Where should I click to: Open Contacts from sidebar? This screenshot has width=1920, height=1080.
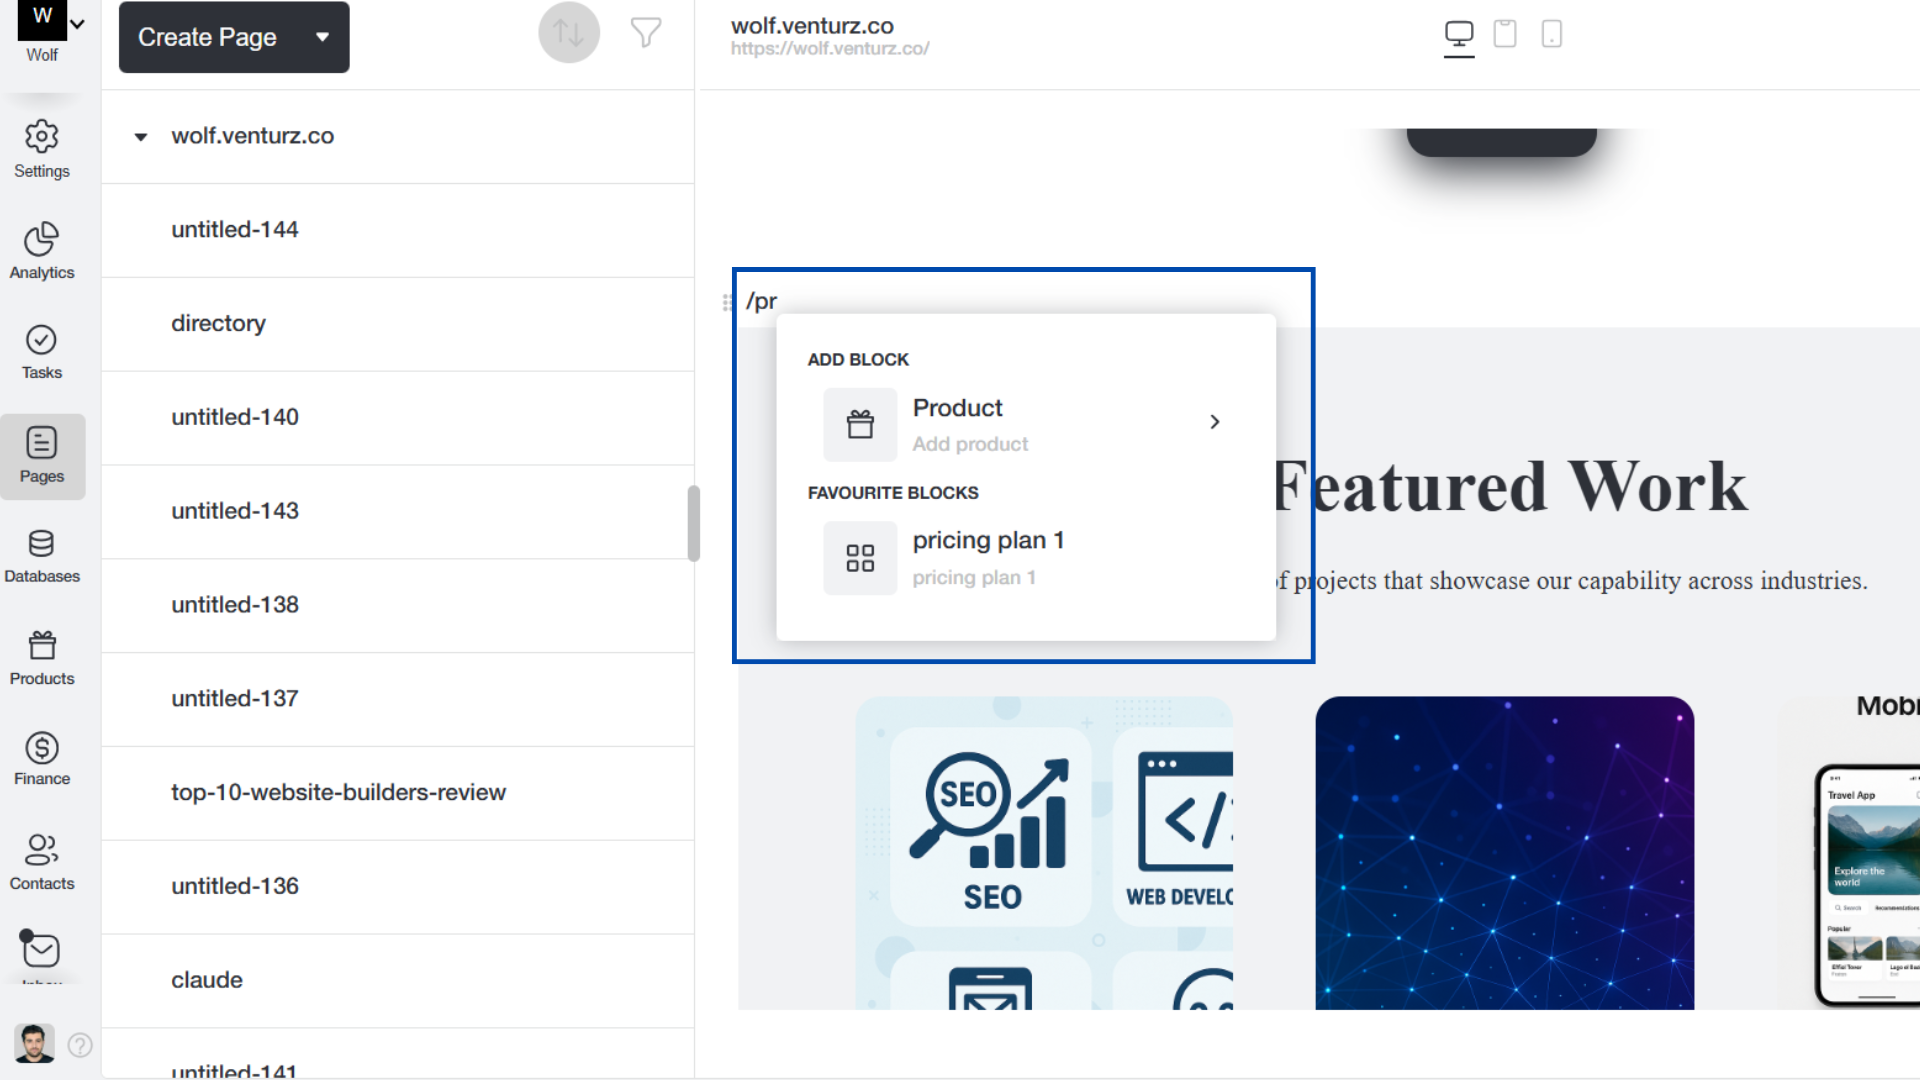(x=41, y=862)
